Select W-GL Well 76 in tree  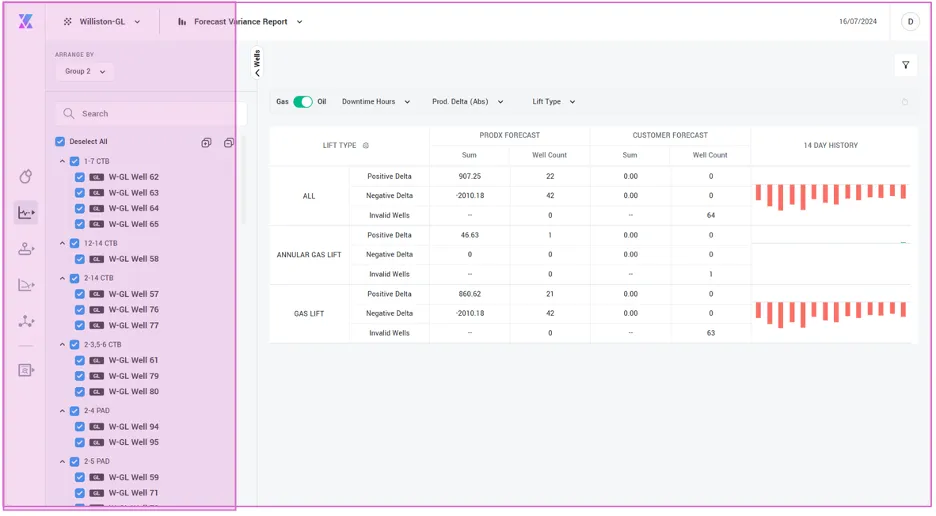pos(134,309)
